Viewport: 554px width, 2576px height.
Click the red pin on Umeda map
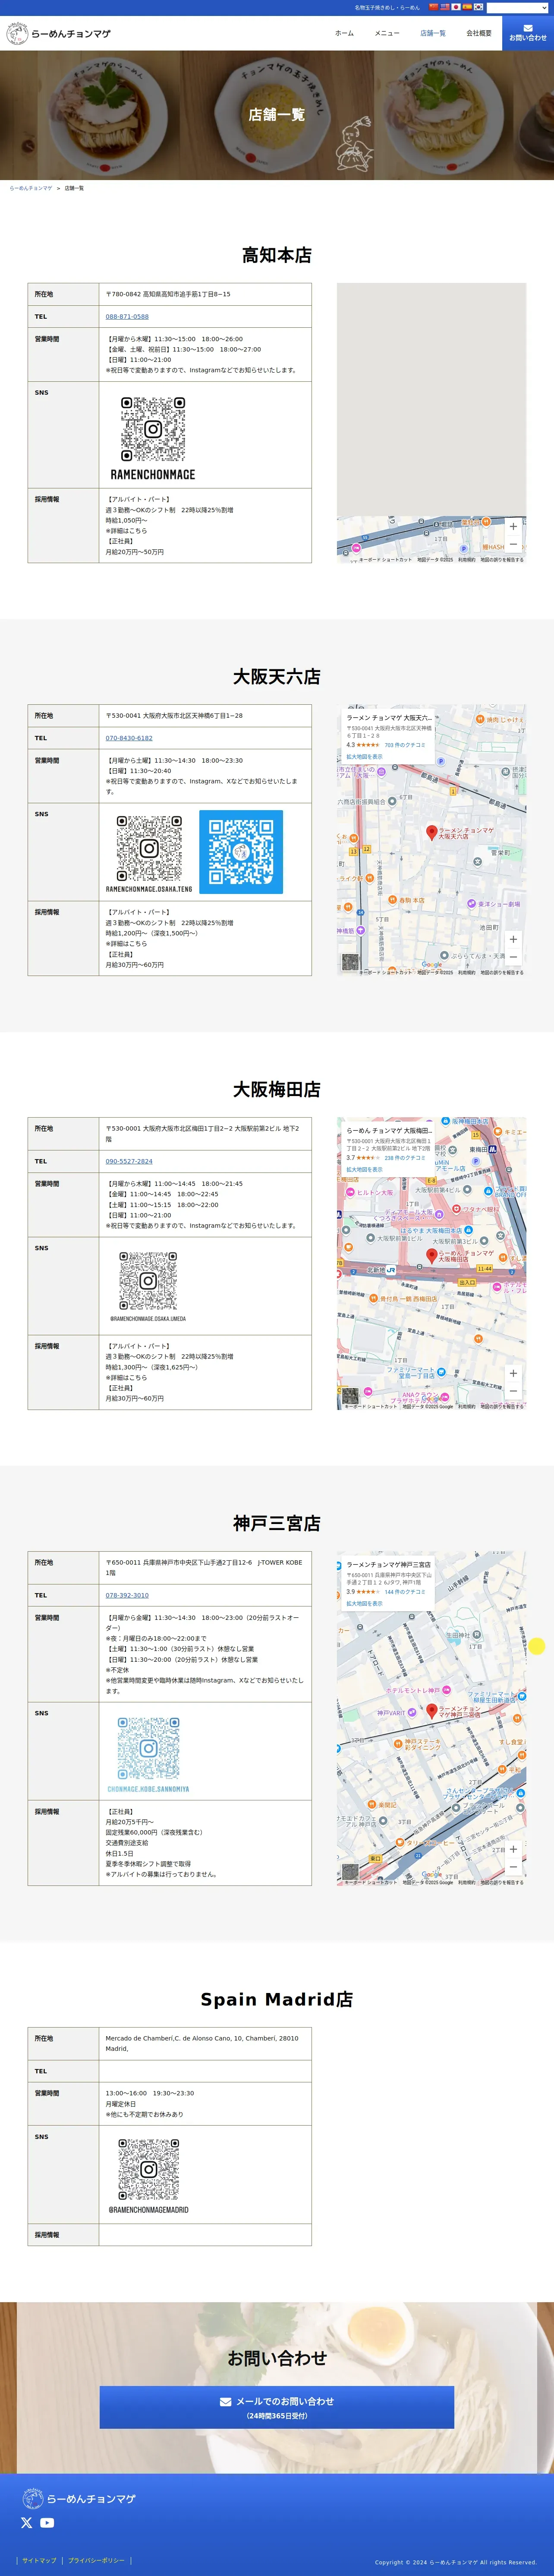[x=432, y=1255]
